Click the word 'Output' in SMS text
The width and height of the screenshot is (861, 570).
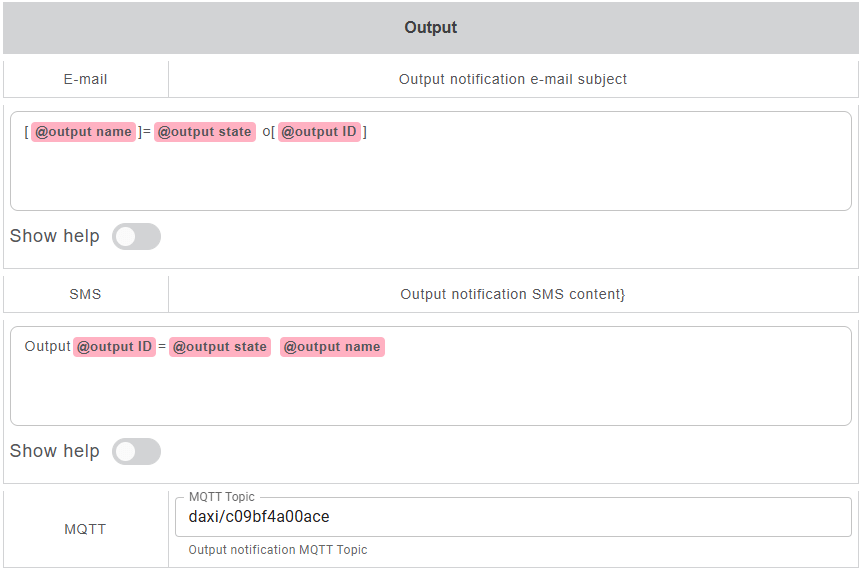(x=48, y=347)
